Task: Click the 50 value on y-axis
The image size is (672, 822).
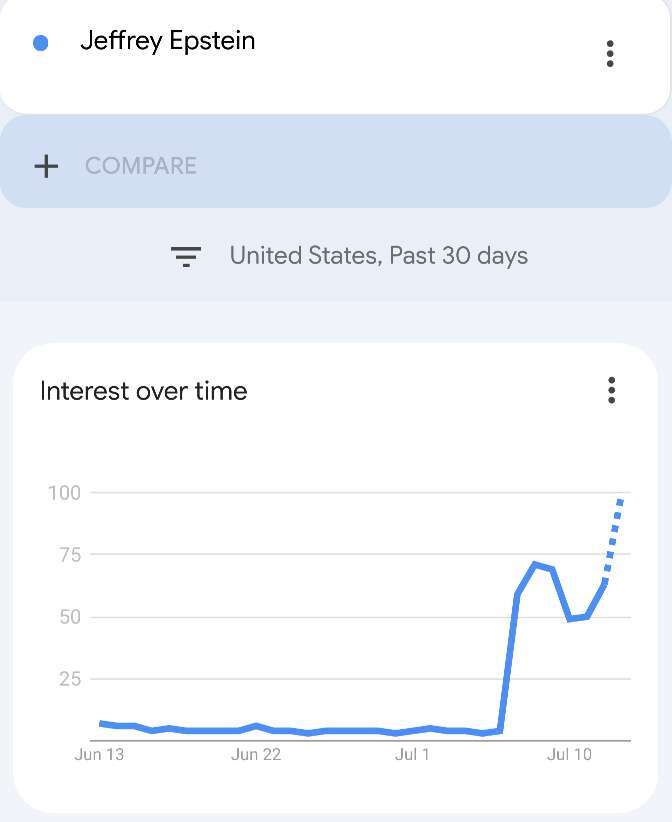Action: click(70, 617)
